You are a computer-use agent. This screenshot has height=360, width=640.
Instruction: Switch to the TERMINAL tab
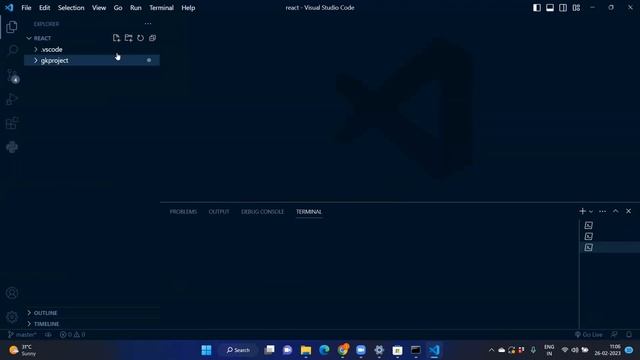pos(309,211)
